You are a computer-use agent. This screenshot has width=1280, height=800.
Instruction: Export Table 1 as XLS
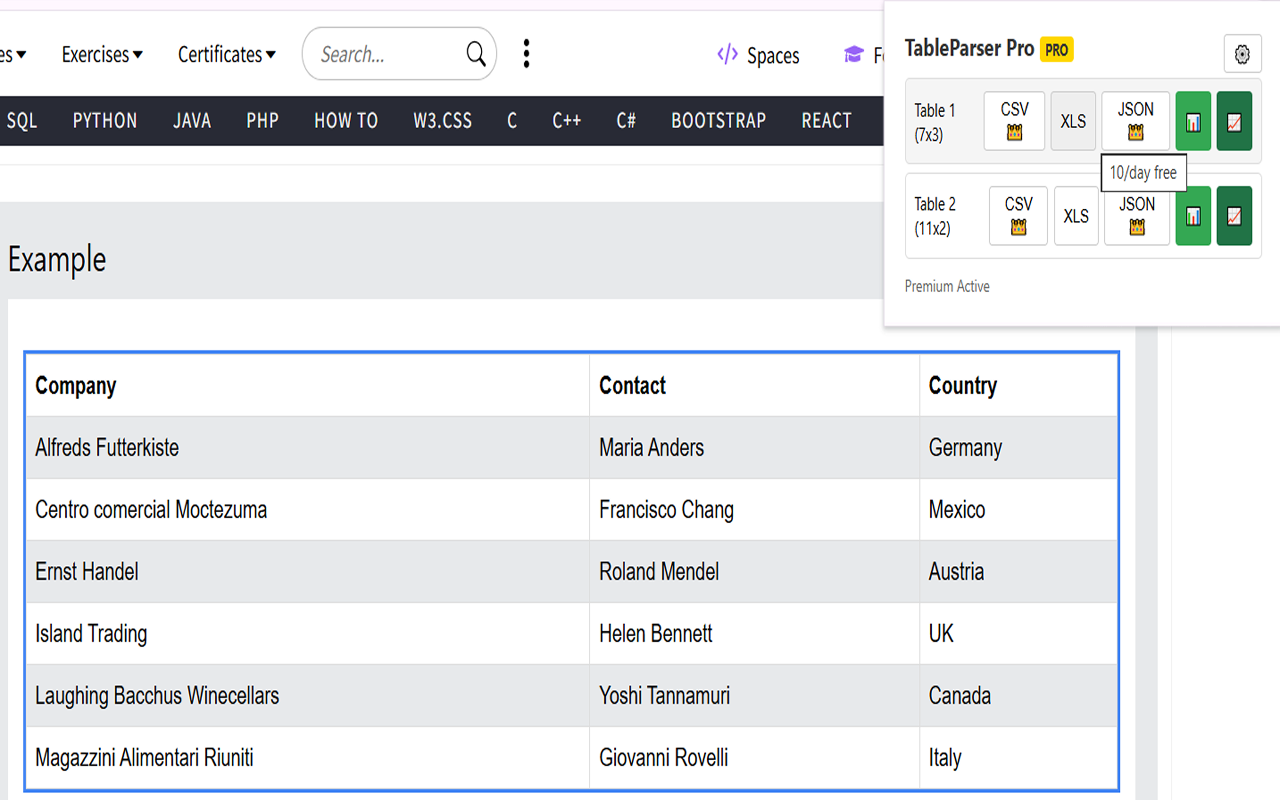tap(1073, 120)
